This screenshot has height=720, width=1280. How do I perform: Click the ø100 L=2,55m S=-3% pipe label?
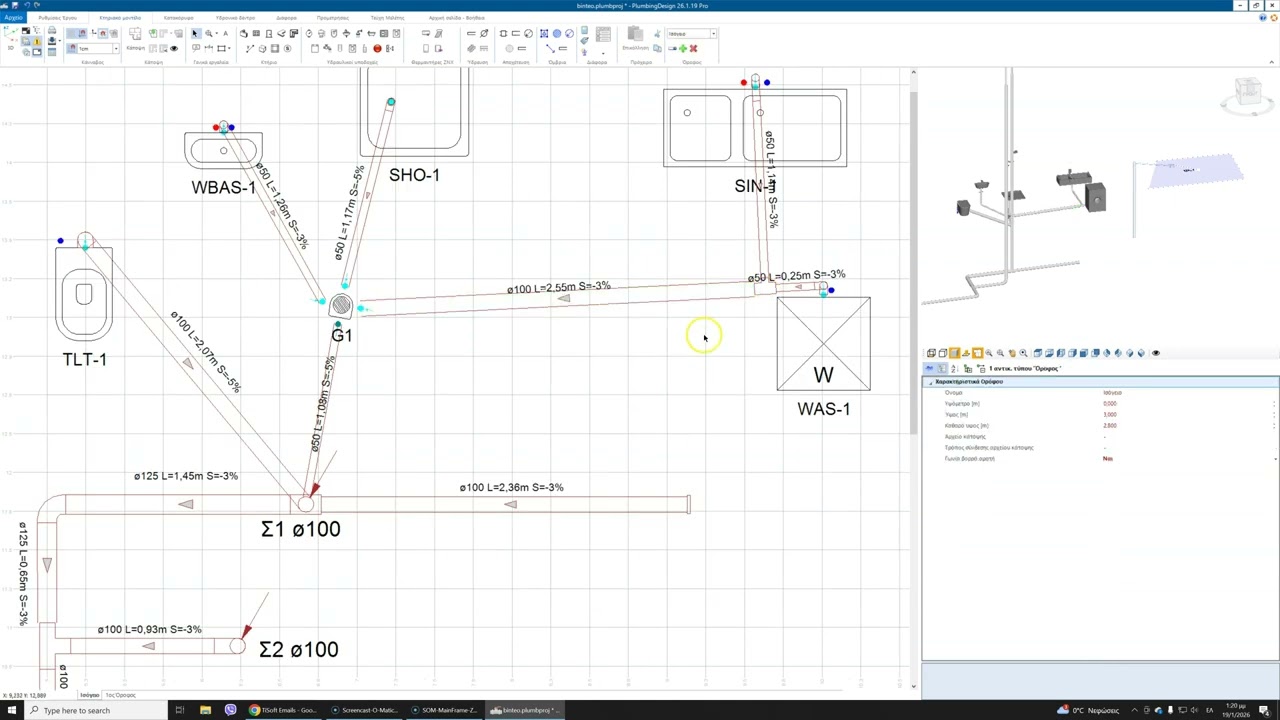558,287
